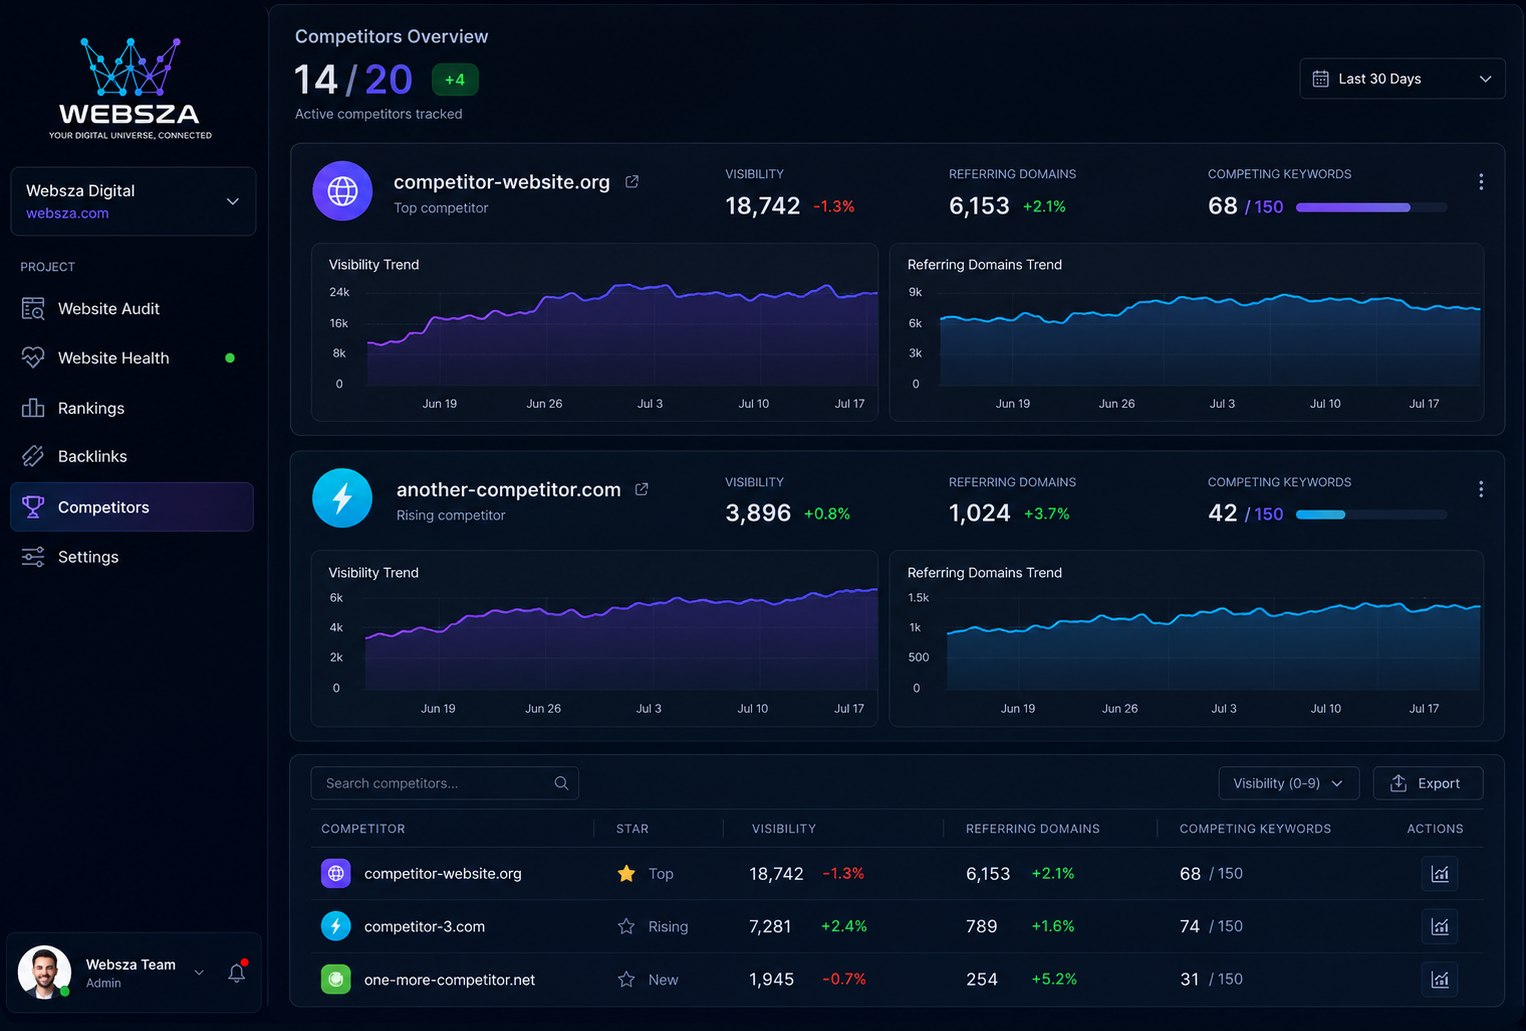Open chart action for competitor-3.com row
The image size is (1526, 1031).
click(1440, 927)
